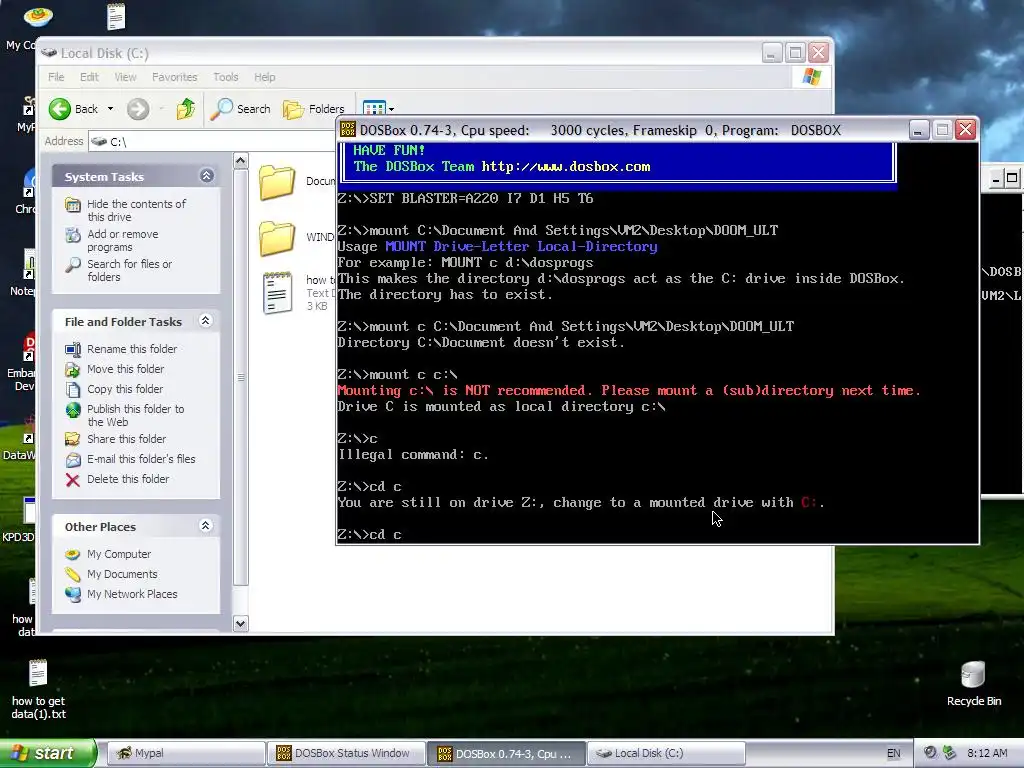The height and width of the screenshot is (768, 1024).
Task: Click Search for files or folders
Action: [129, 270]
